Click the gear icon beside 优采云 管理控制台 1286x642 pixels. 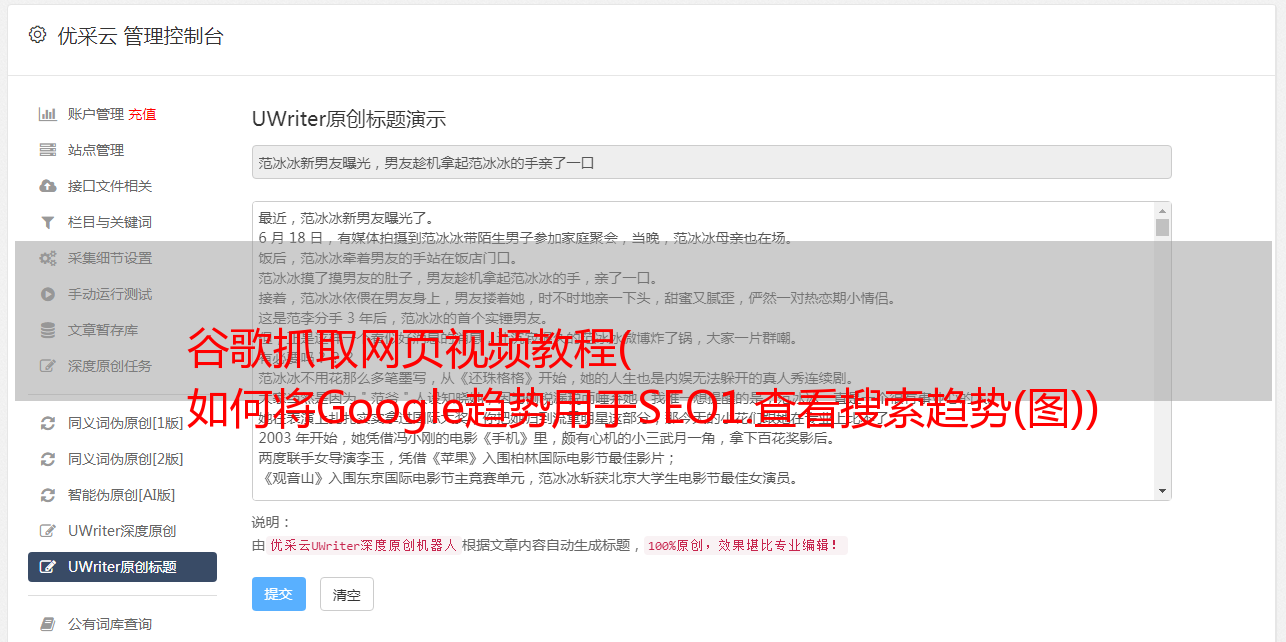[x=37, y=35]
